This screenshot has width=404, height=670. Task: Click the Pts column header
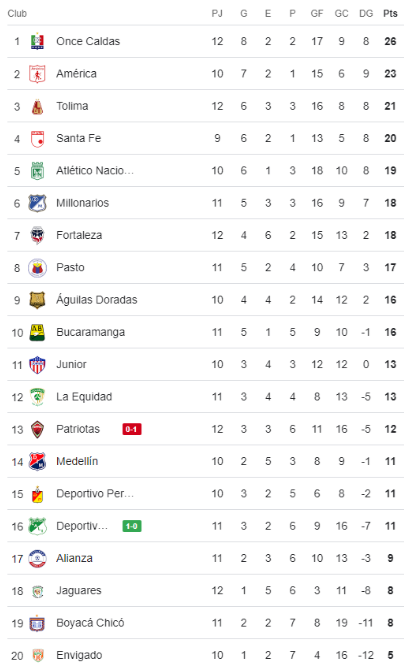[x=390, y=14]
